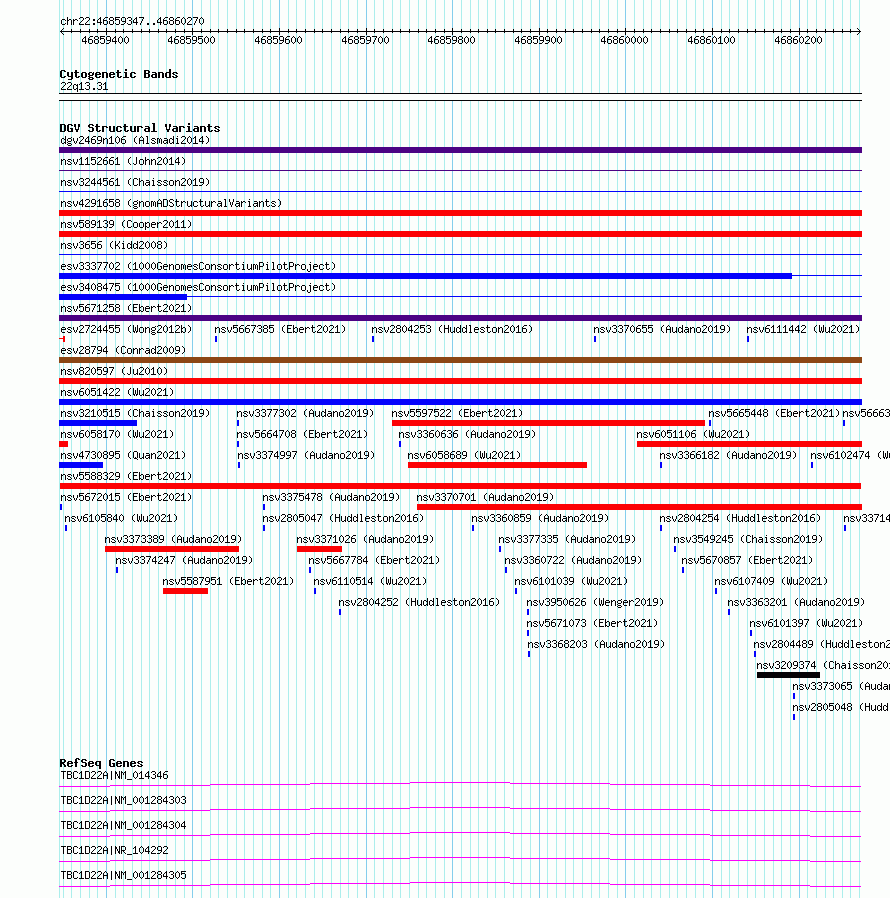
Task: Click TBC1D22A|NR_104292 transcript label
Action: coord(114,850)
